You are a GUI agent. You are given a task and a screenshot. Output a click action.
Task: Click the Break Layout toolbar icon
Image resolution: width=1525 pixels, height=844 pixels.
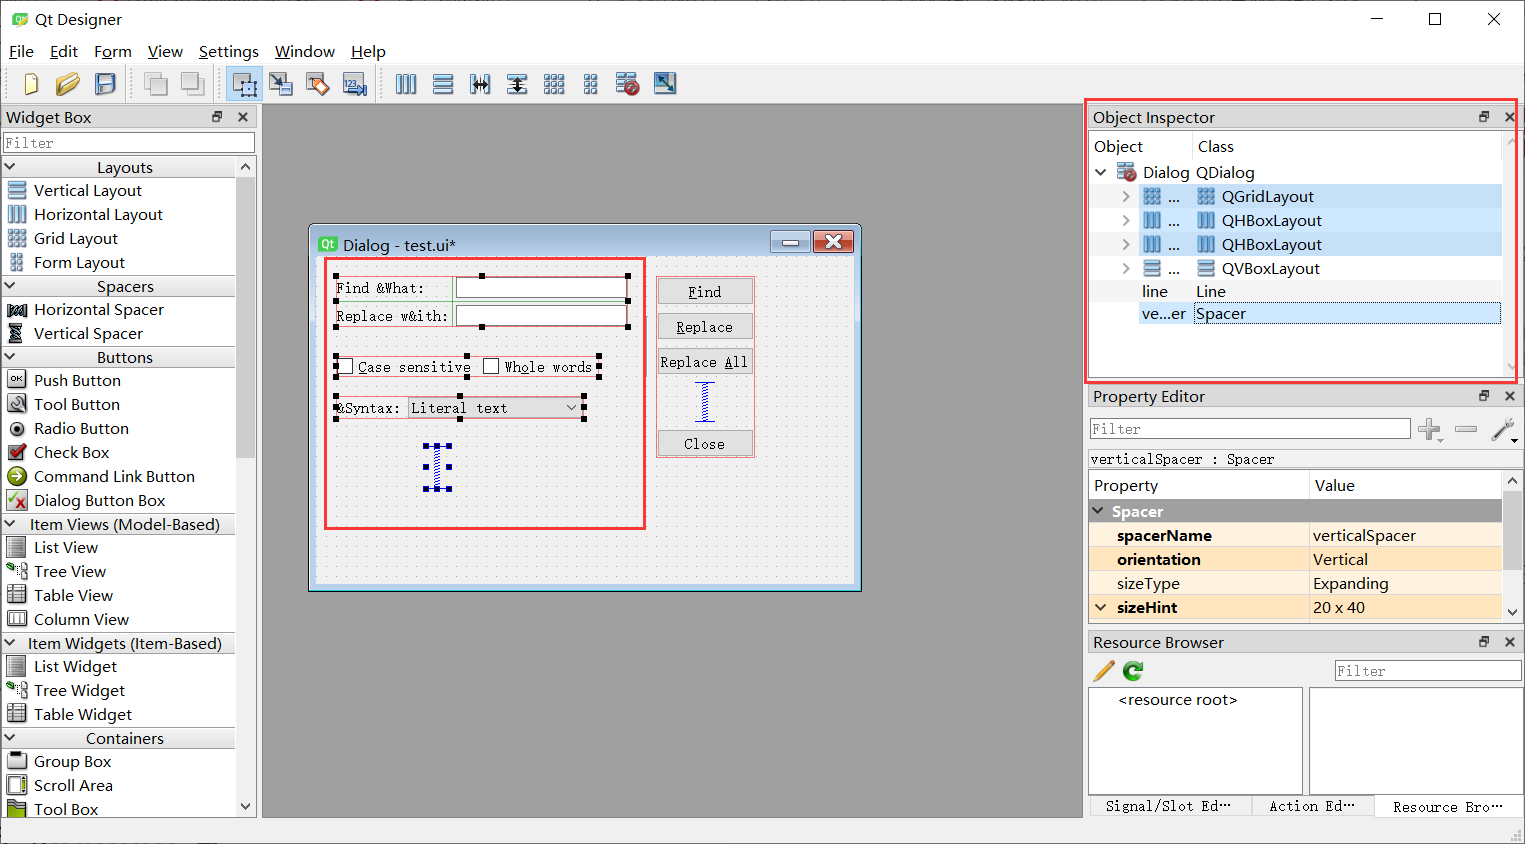click(628, 84)
